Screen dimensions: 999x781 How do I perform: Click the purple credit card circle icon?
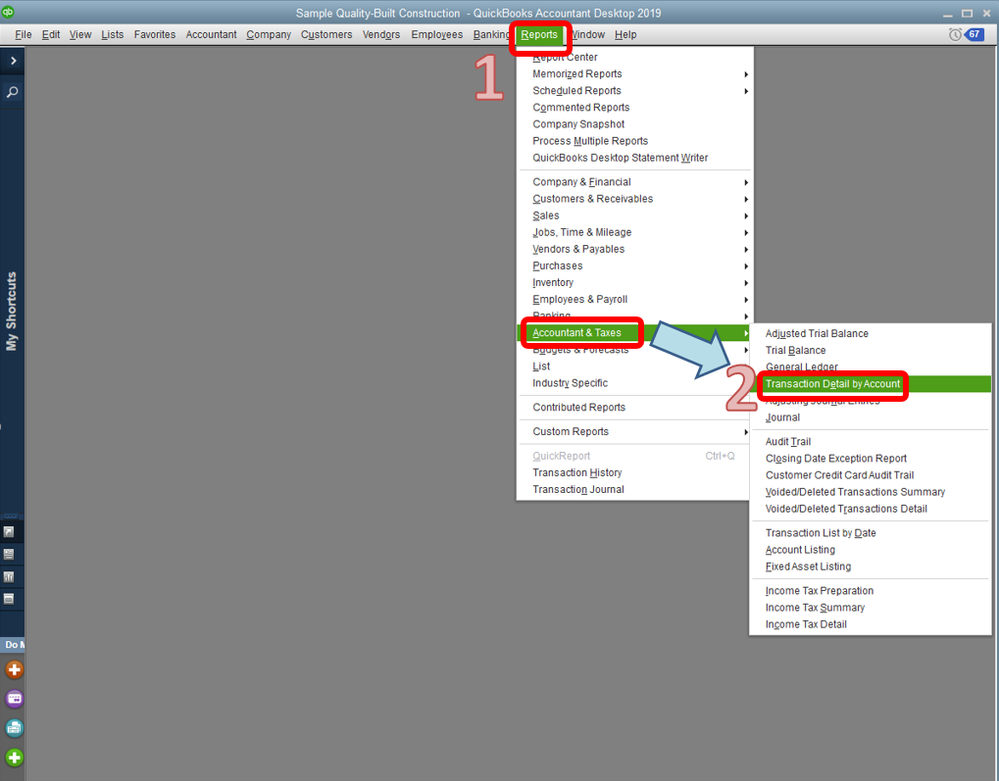point(14,699)
